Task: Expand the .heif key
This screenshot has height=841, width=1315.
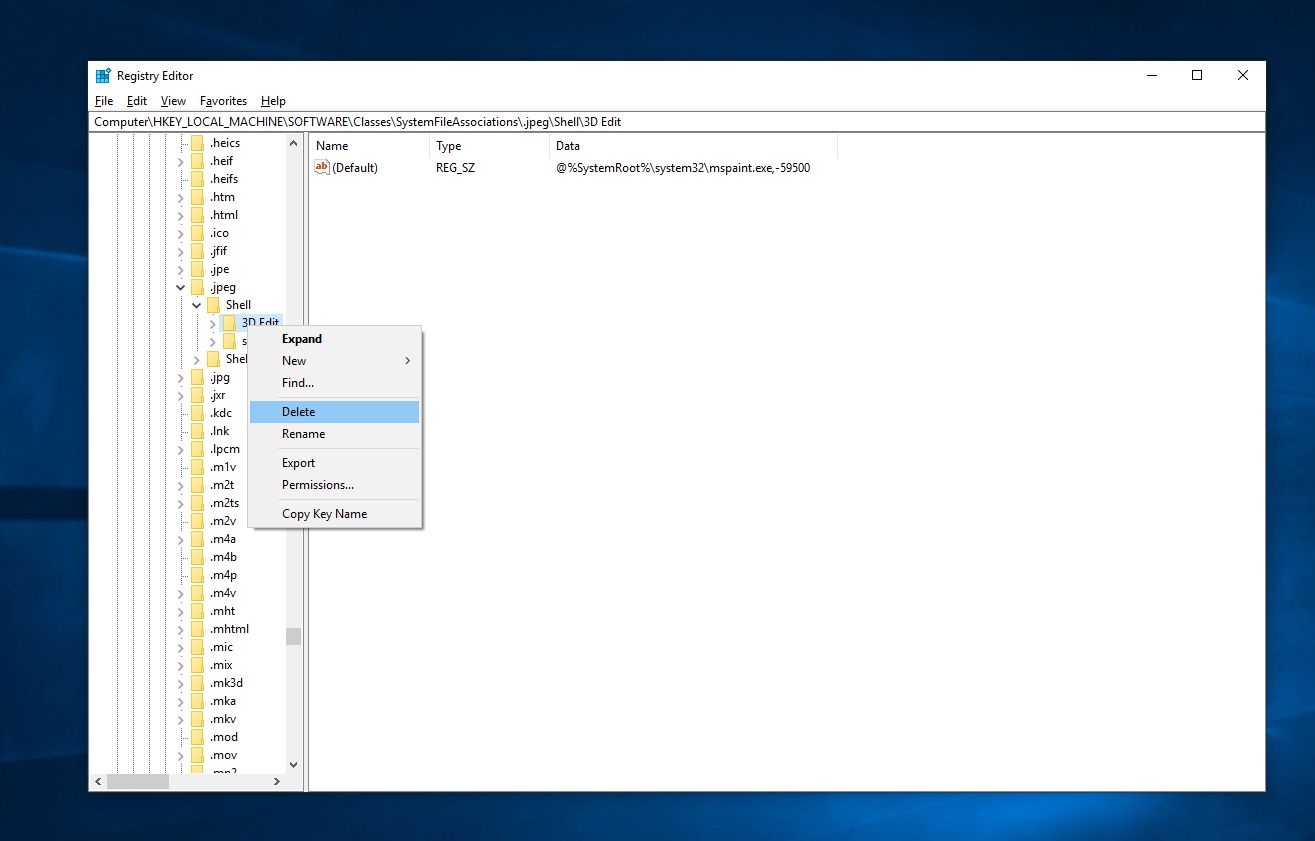Action: coord(181,161)
